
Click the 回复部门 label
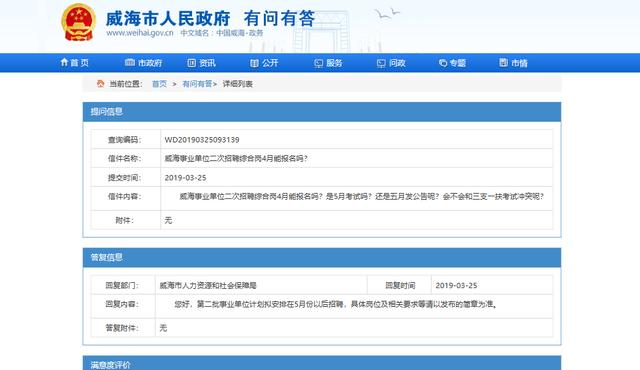point(122,286)
